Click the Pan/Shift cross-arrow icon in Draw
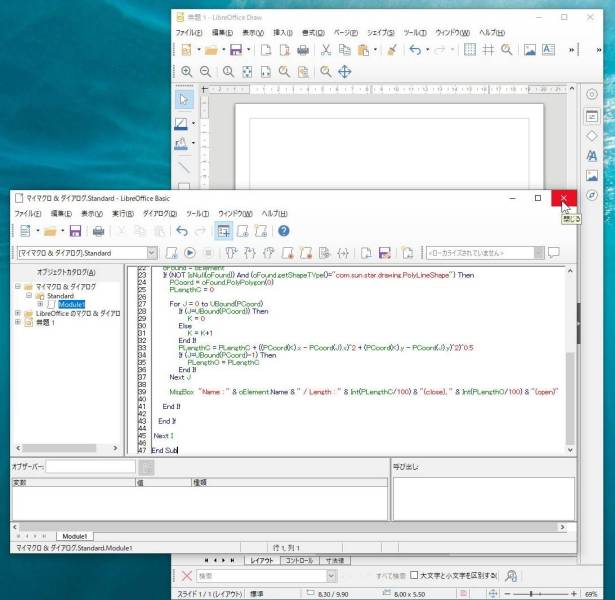 (344, 72)
